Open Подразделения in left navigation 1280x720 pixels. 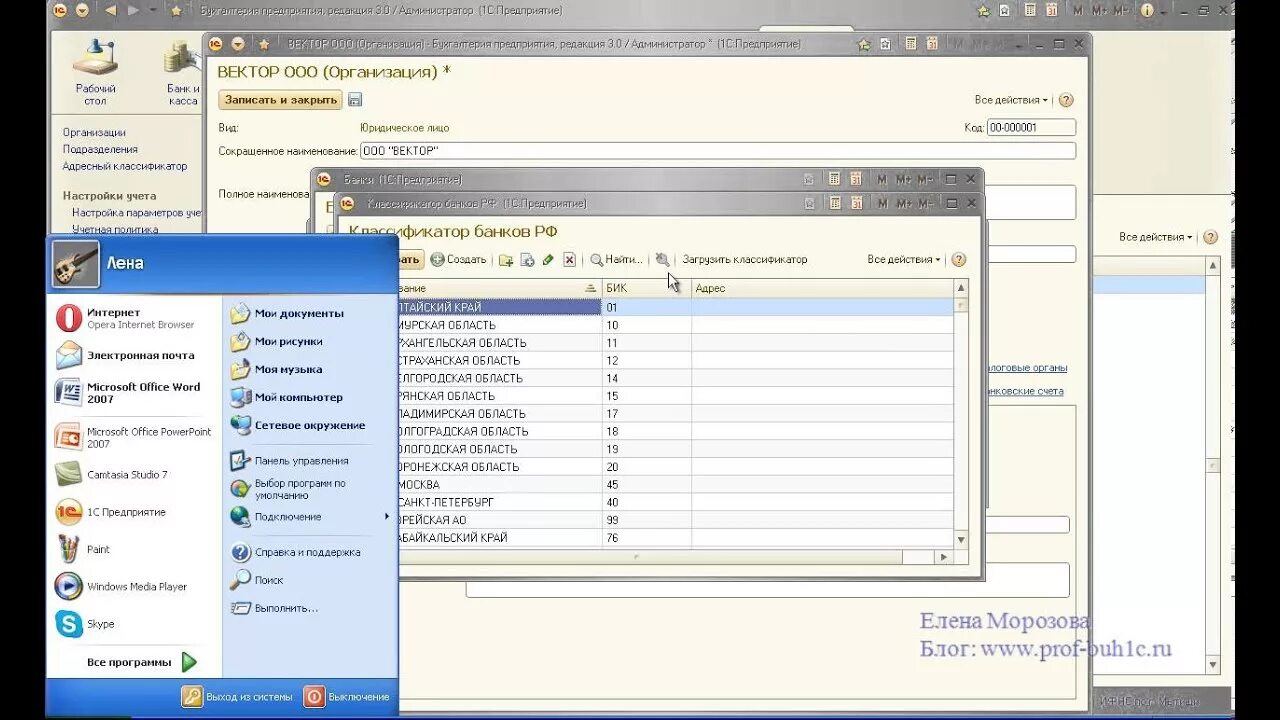100,149
